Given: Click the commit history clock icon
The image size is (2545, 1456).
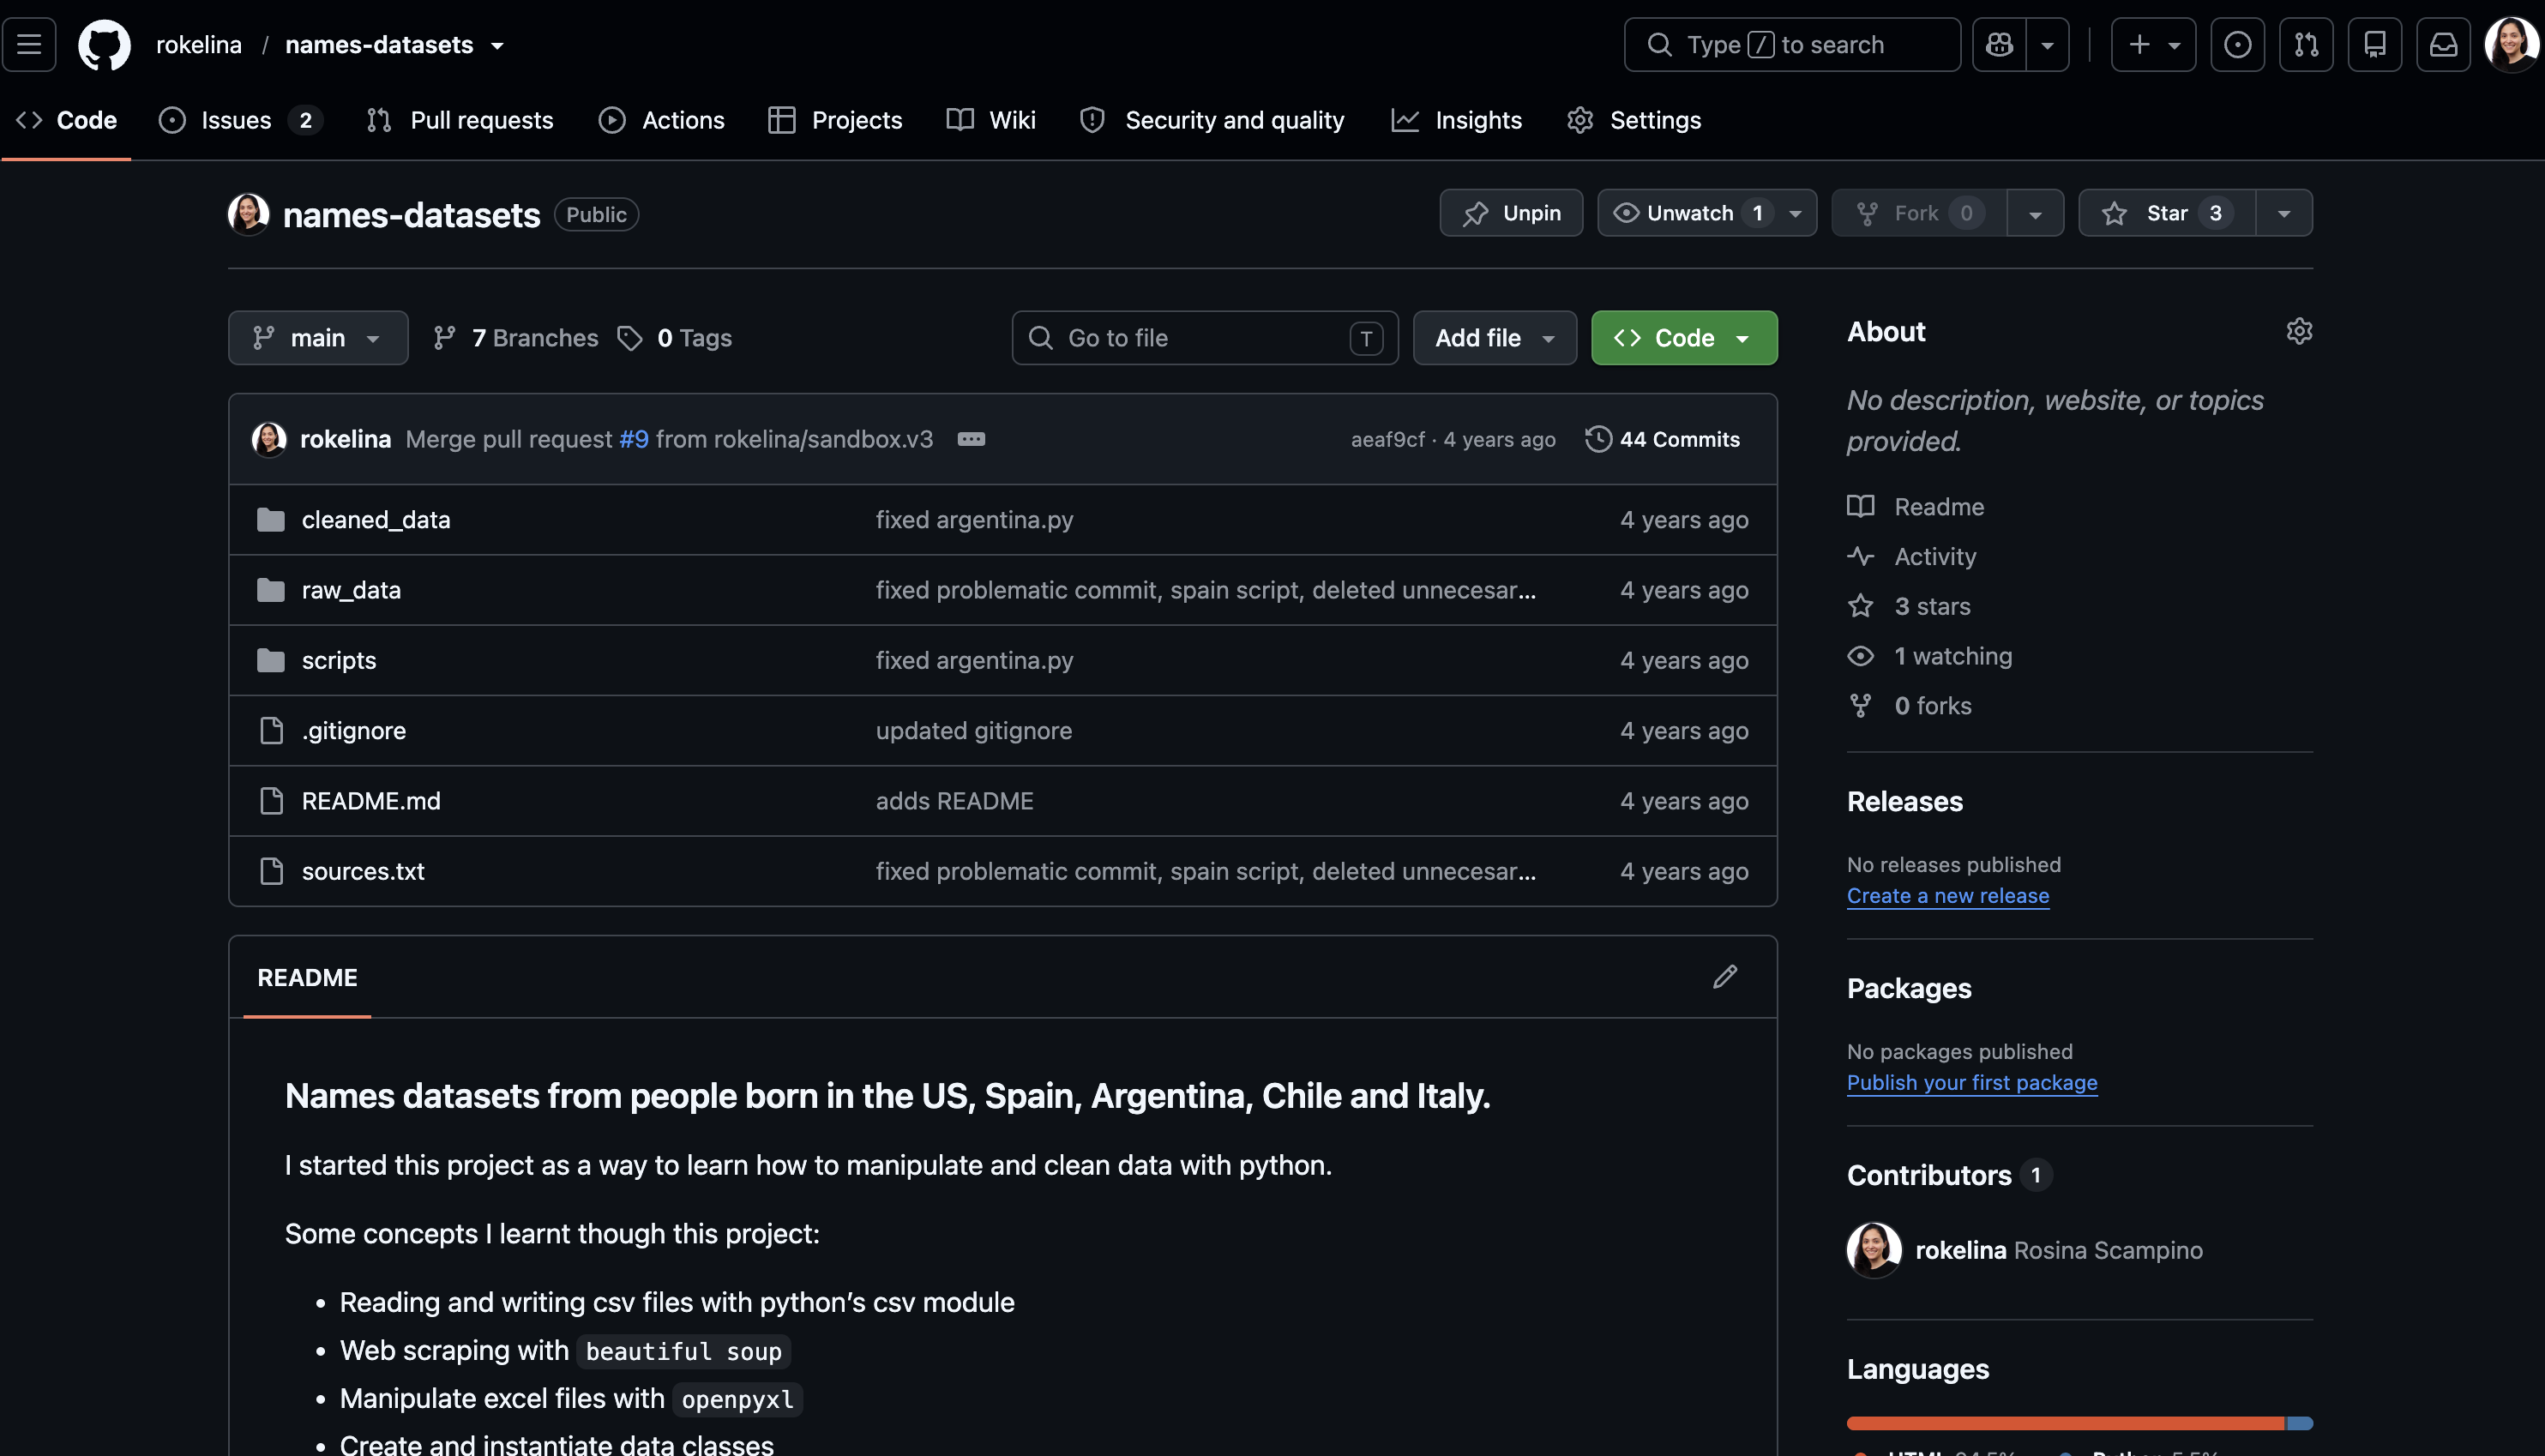Looking at the screenshot, I should pyautogui.click(x=1598, y=439).
